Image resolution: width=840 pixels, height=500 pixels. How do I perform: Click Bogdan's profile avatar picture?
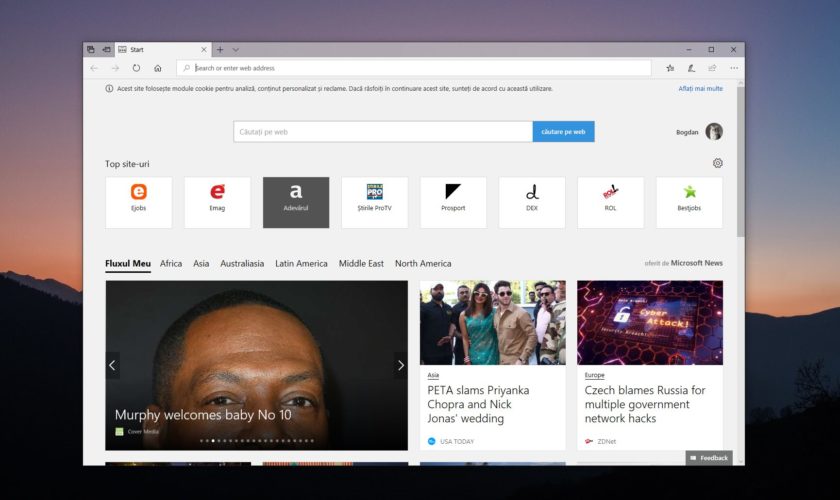[x=714, y=132]
